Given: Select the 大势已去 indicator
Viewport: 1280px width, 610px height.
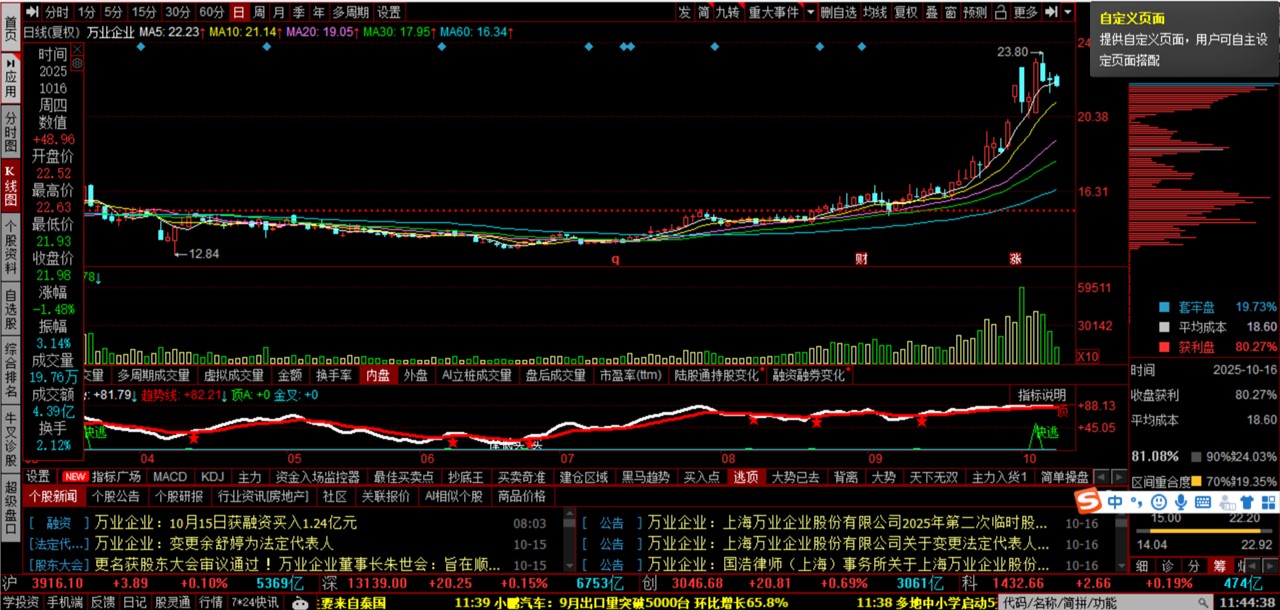Looking at the screenshot, I should [794, 477].
